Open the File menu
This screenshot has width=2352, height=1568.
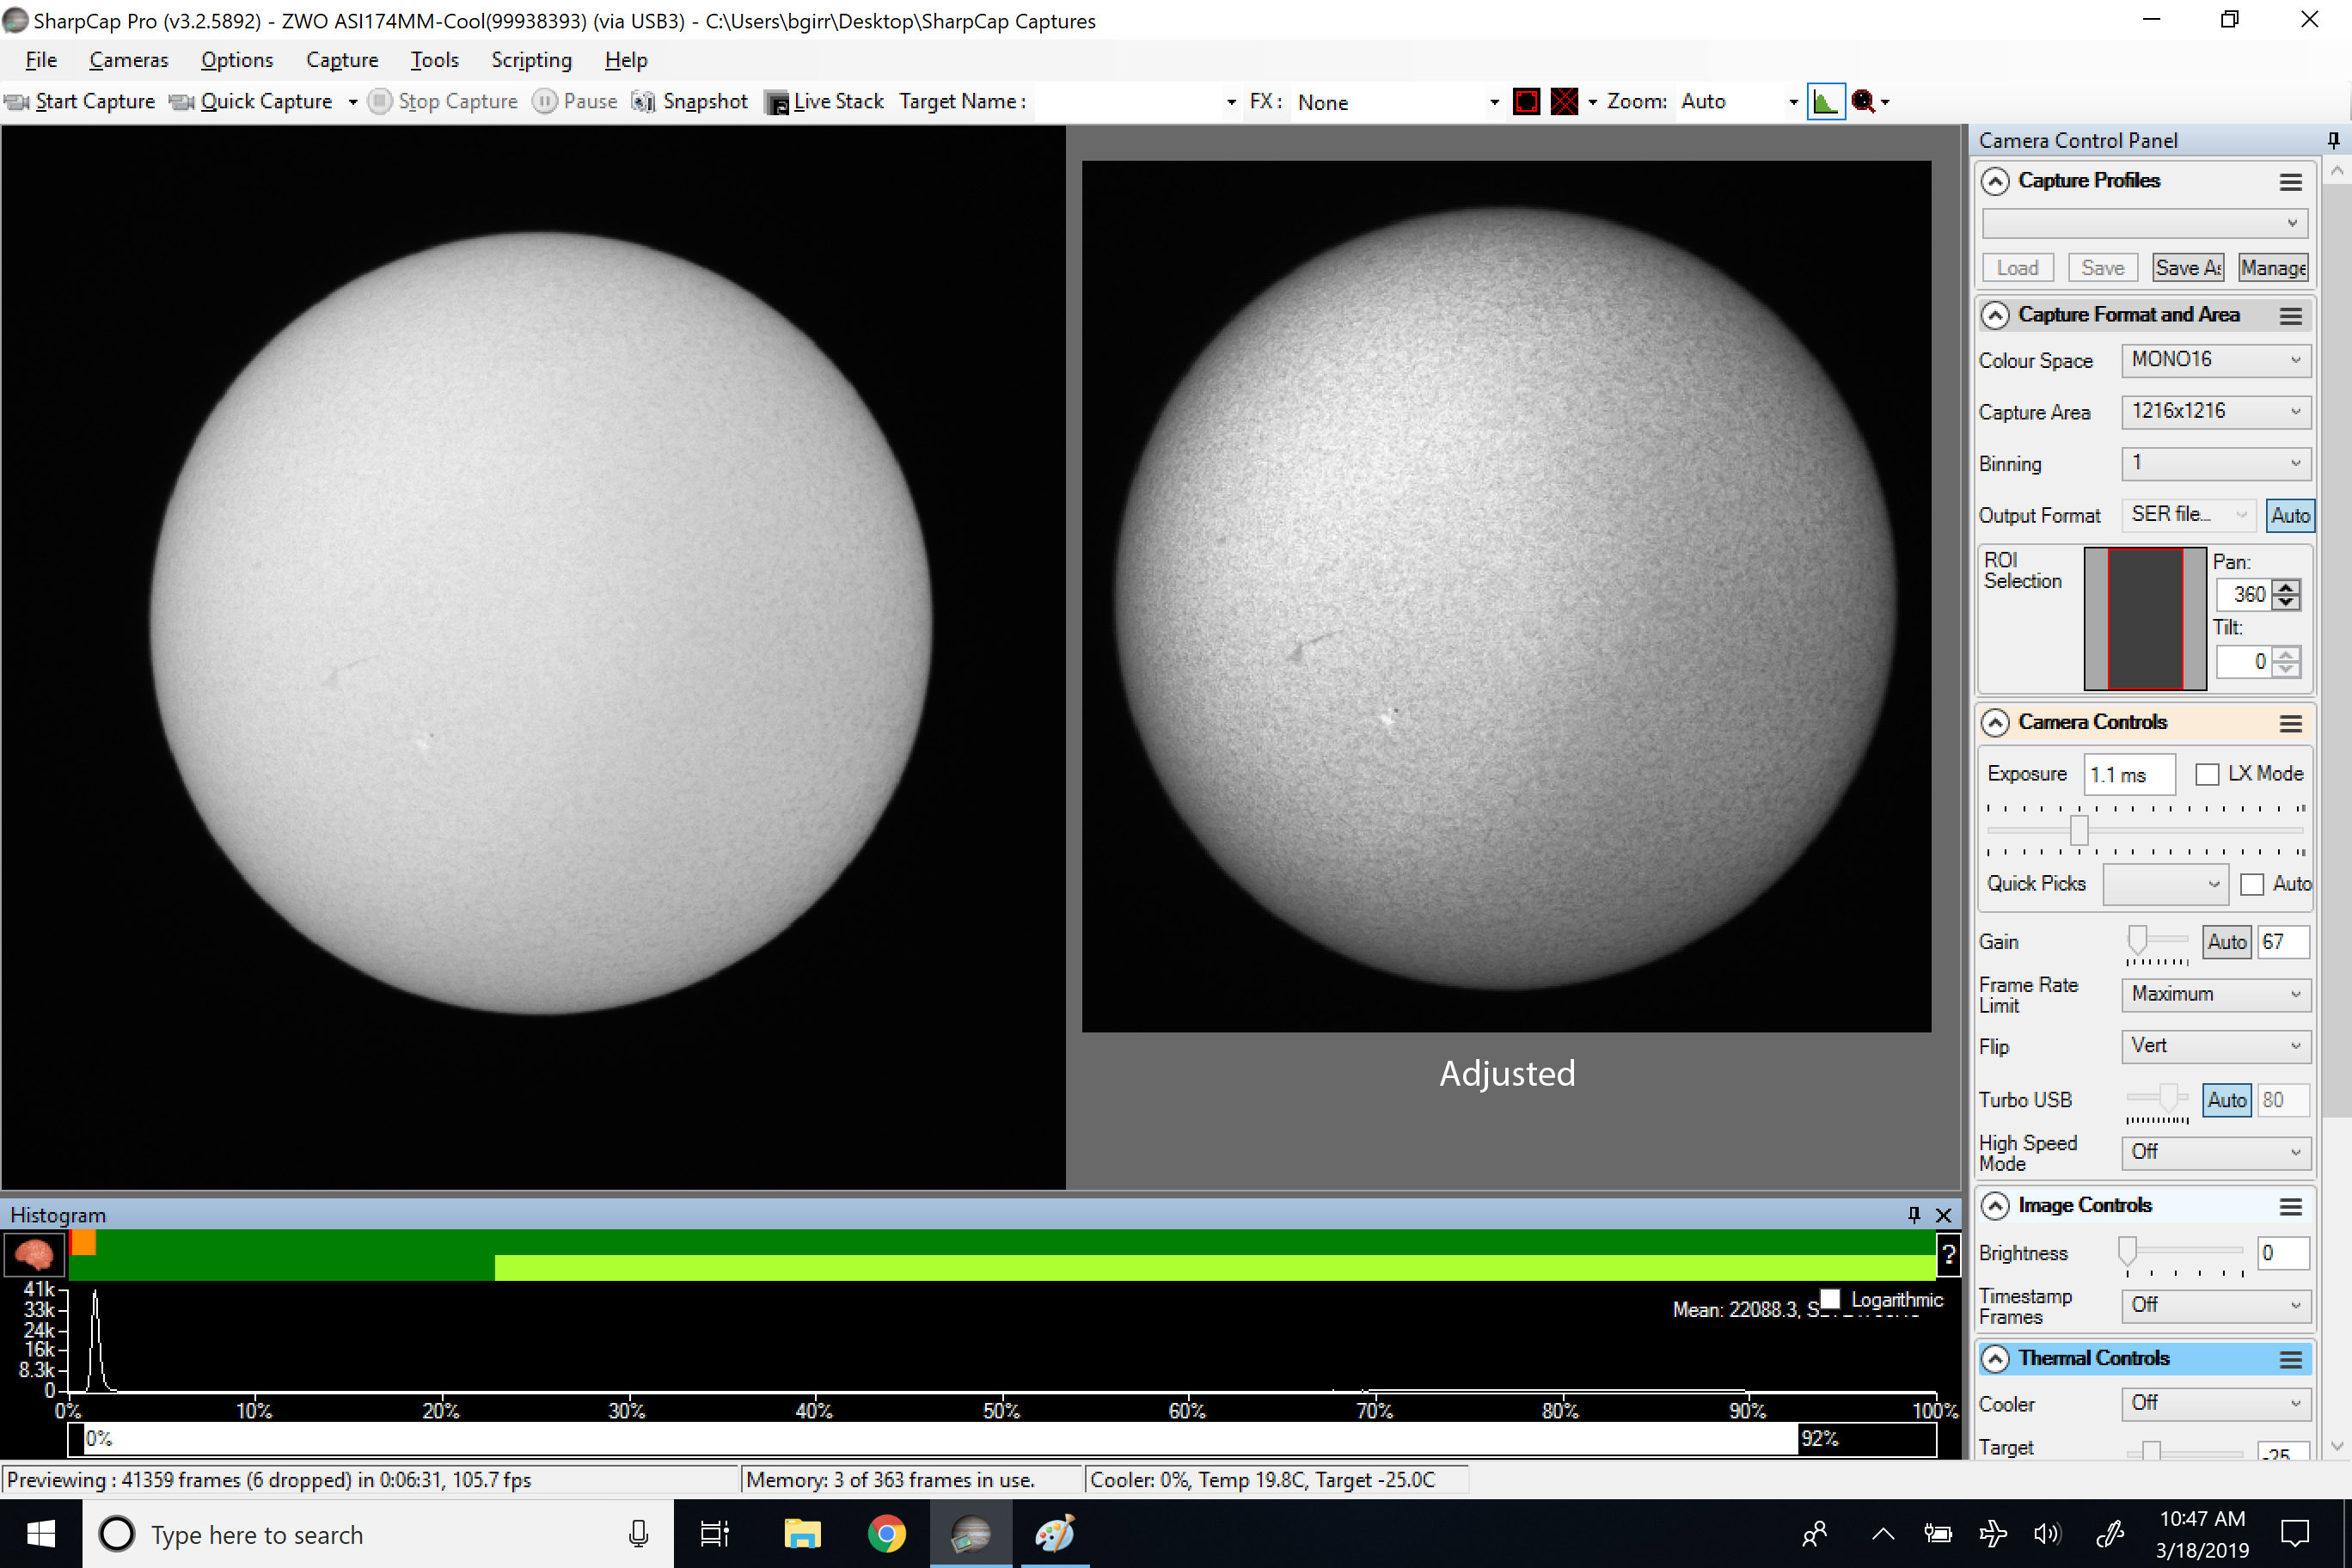[41, 60]
